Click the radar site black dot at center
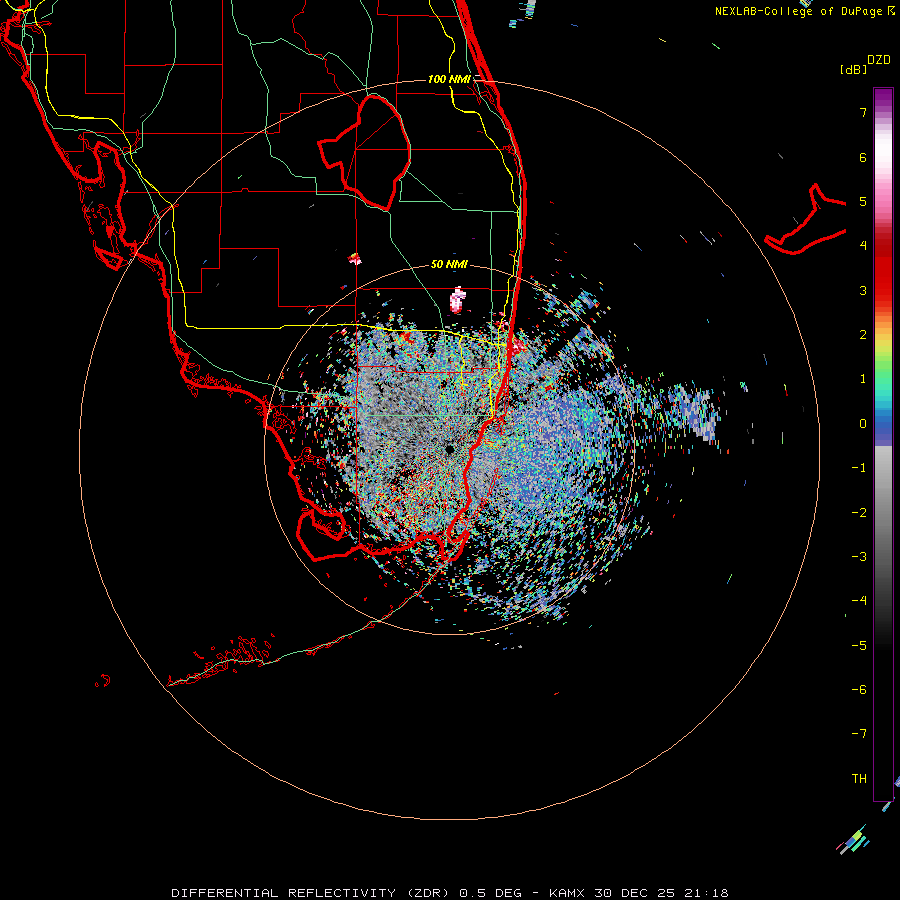Viewport: 900px width, 900px height. click(x=449, y=449)
